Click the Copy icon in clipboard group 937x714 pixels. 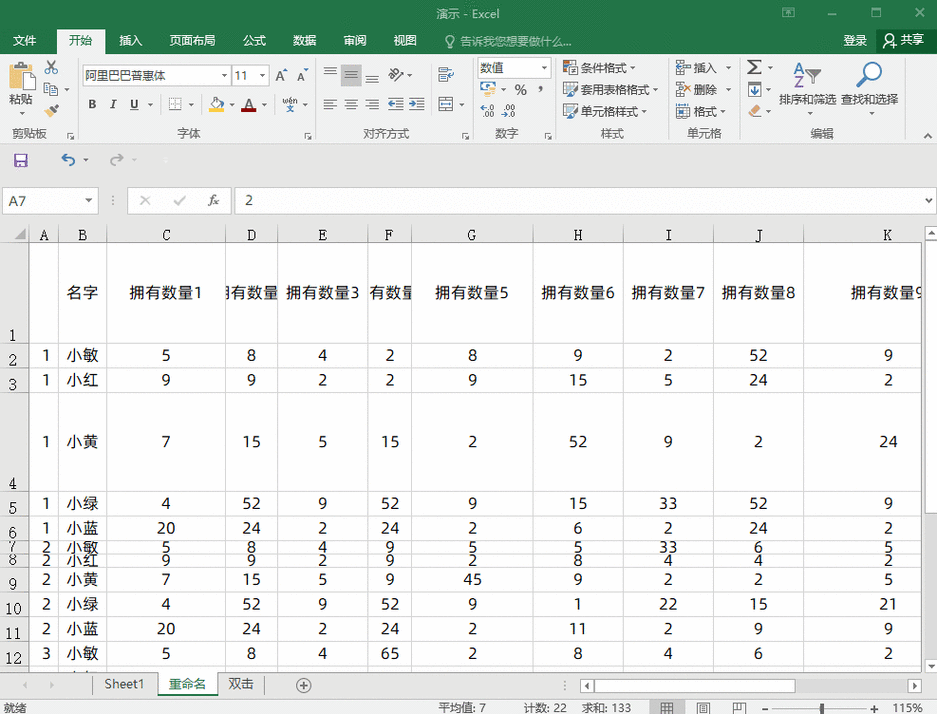(51, 90)
